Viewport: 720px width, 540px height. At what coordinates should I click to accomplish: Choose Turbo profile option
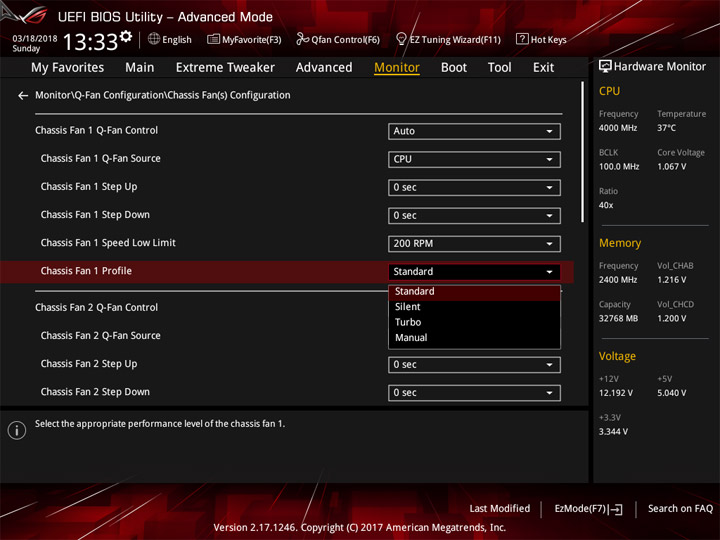coord(474,322)
